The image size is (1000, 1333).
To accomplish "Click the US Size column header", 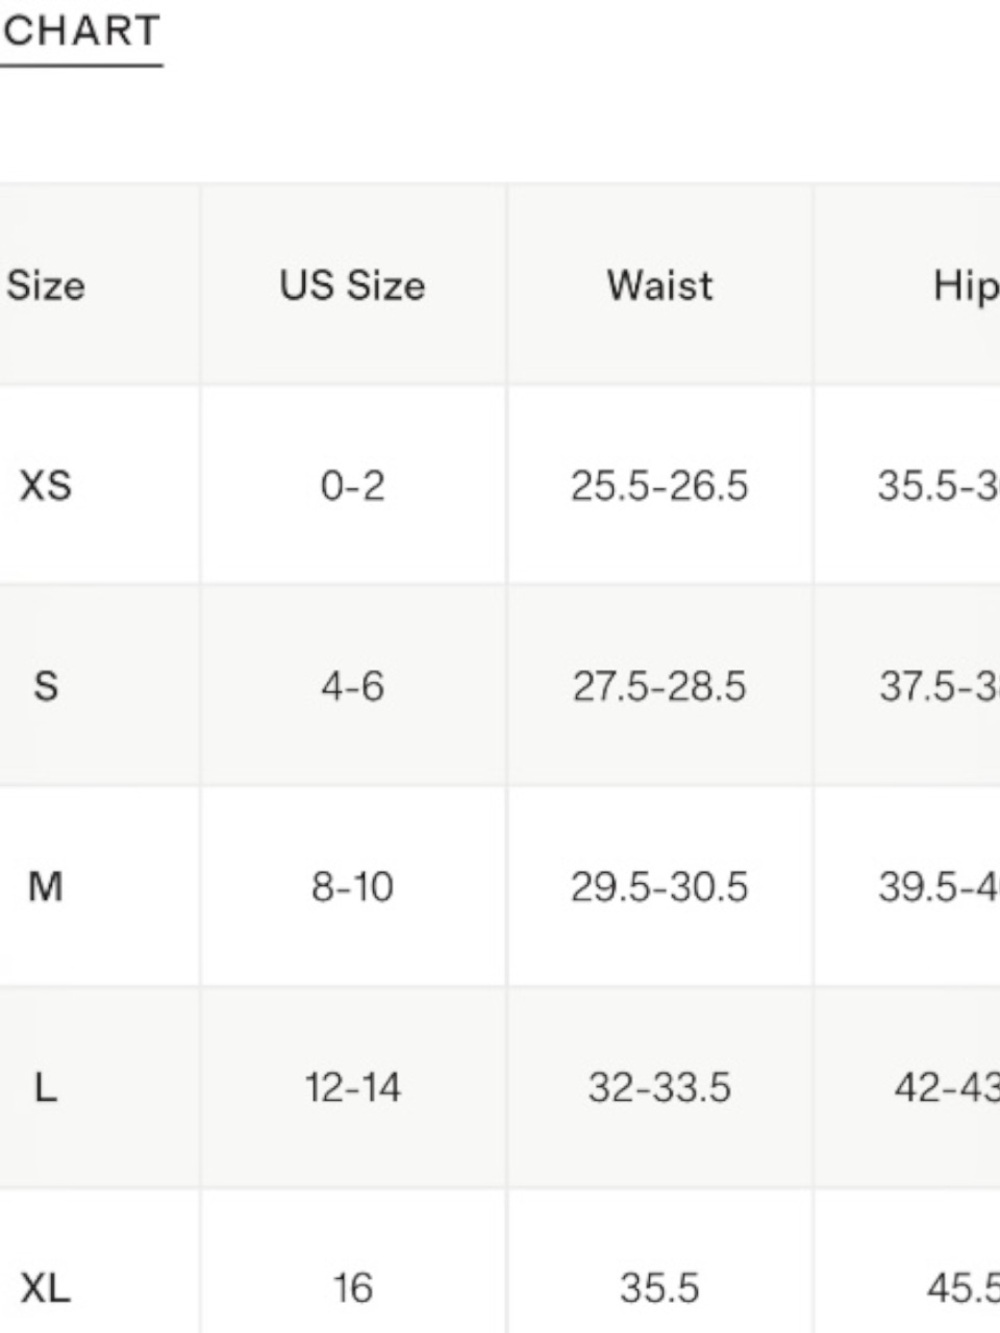I will [352, 286].
